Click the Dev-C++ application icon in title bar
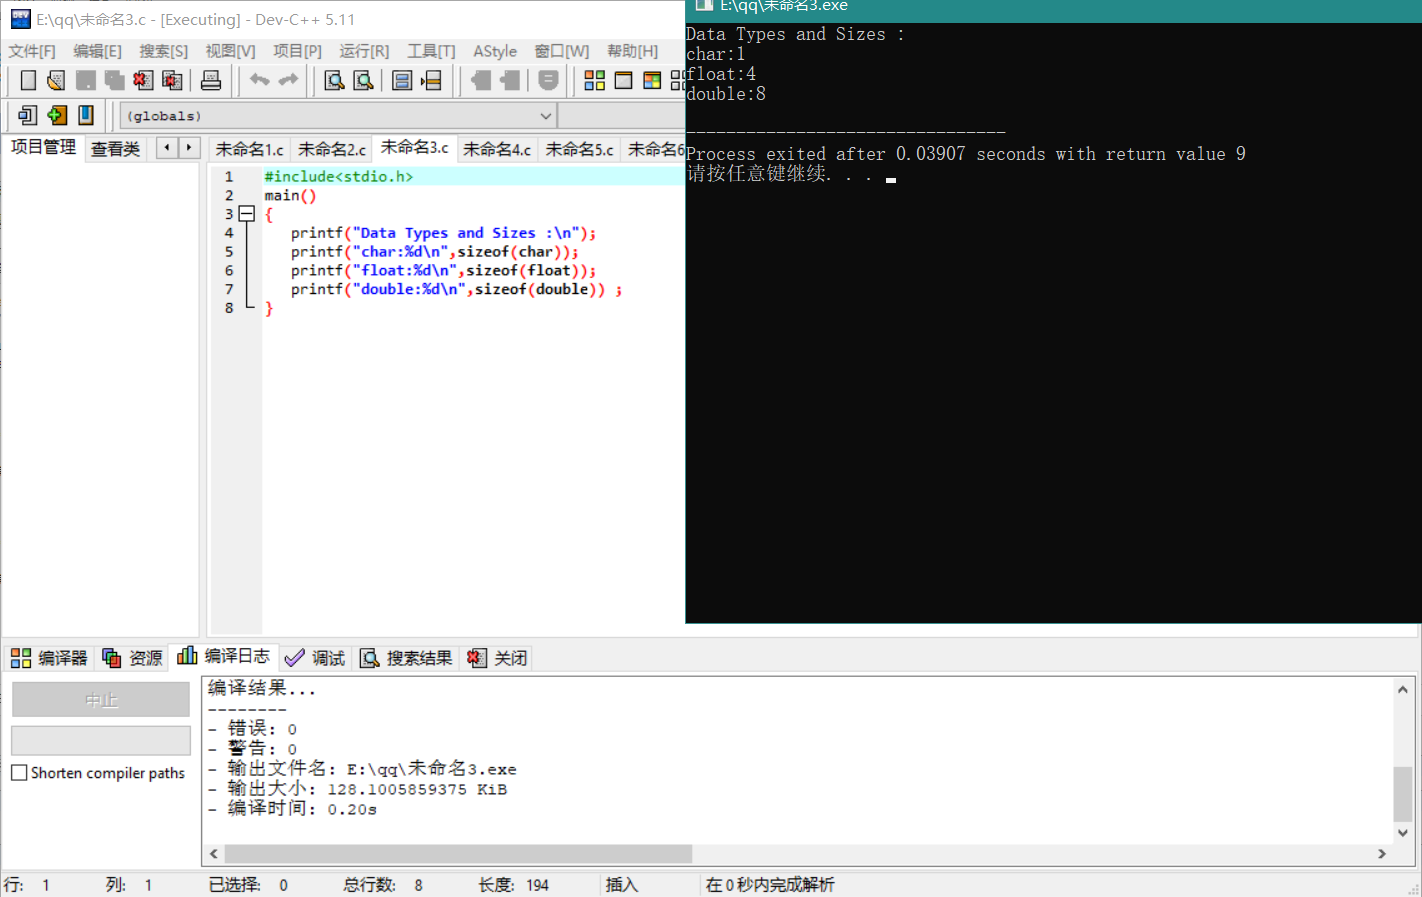Image resolution: width=1422 pixels, height=897 pixels. [x=20, y=19]
